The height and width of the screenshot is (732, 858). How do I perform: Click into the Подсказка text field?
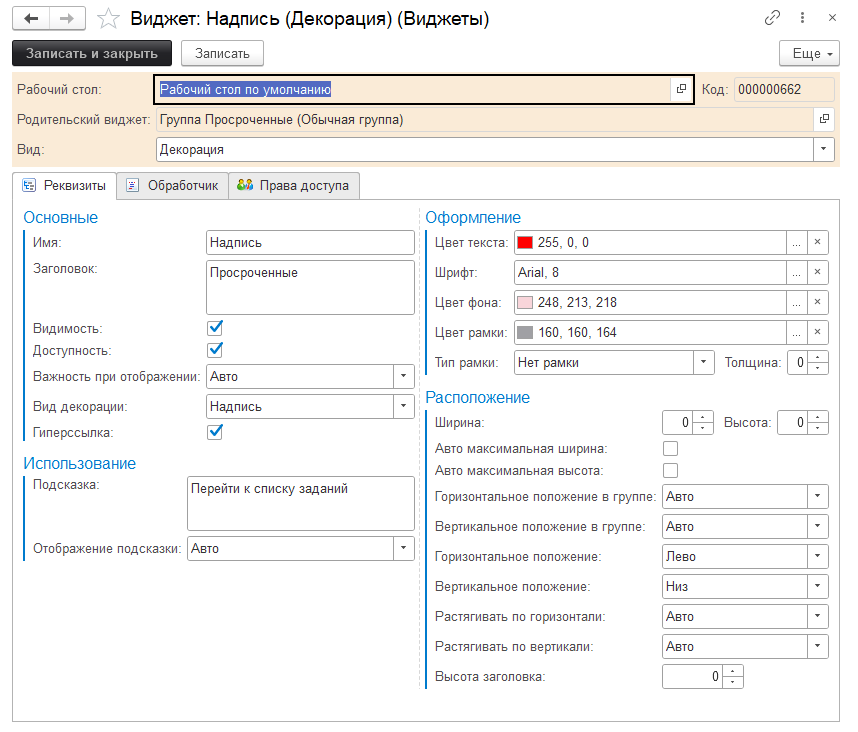click(300, 502)
